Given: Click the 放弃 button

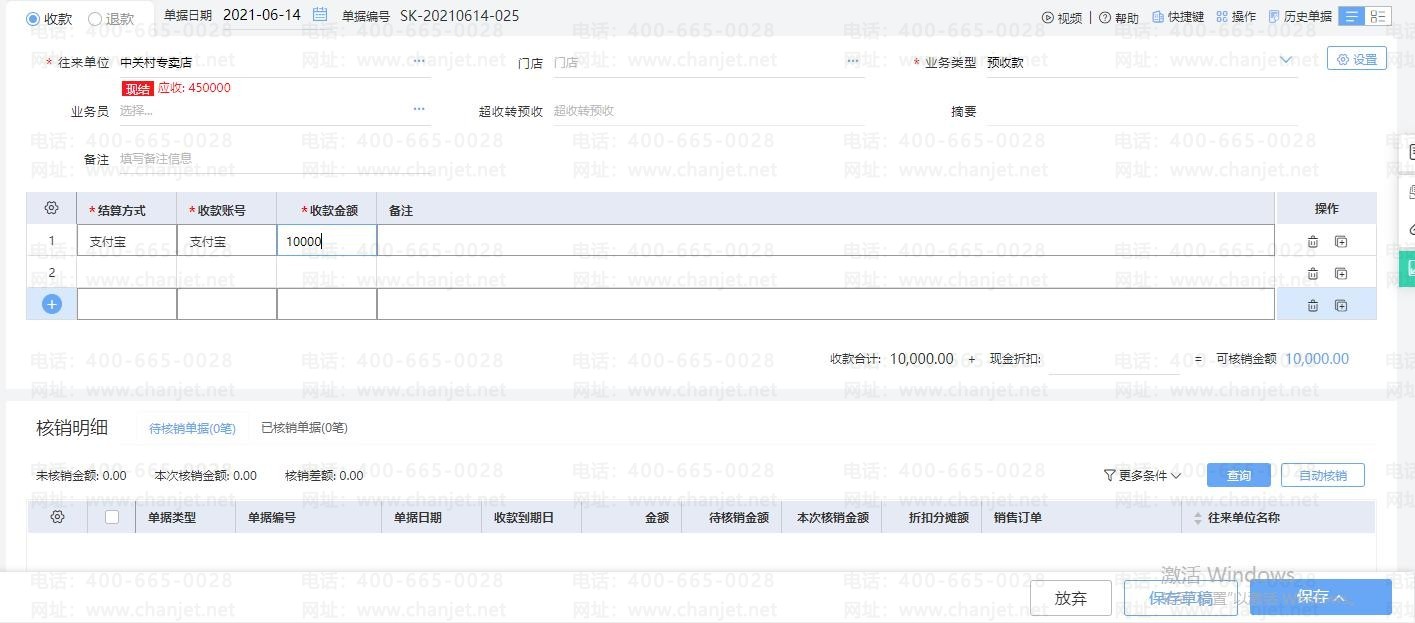Looking at the screenshot, I should point(1070,598).
